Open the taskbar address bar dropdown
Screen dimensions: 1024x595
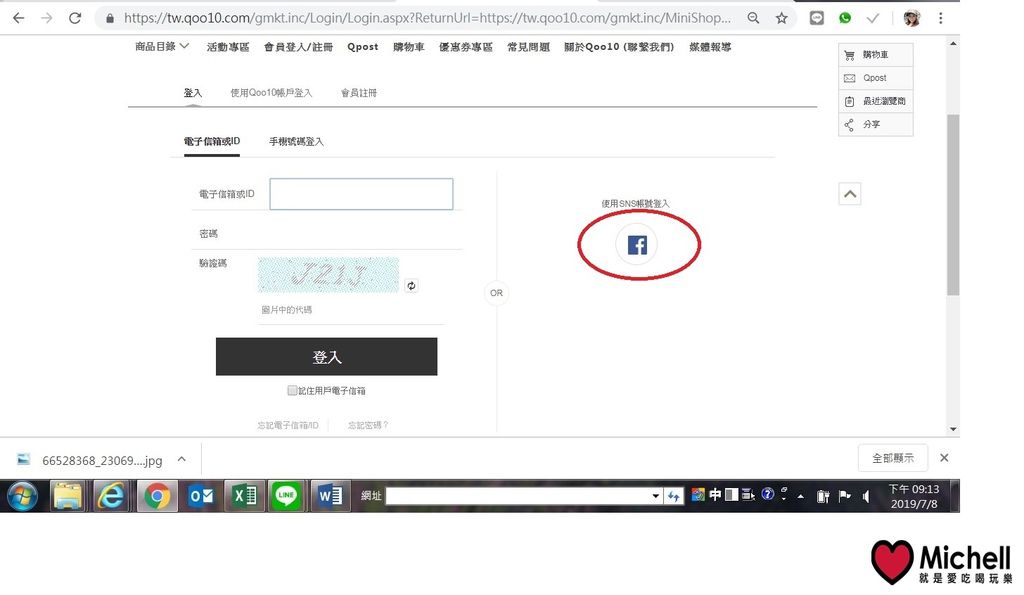click(x=655, y=496)
